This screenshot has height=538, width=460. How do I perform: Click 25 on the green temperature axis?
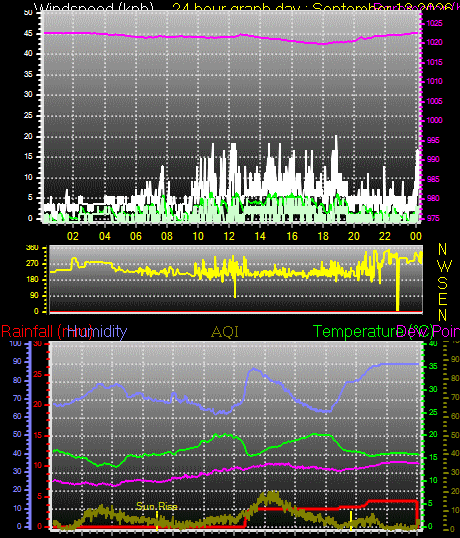click(433, 412)
